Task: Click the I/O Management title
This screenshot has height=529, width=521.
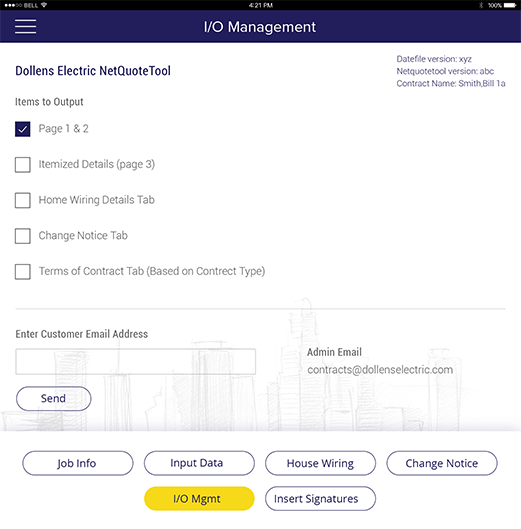Action: click(x=260, y=27)
